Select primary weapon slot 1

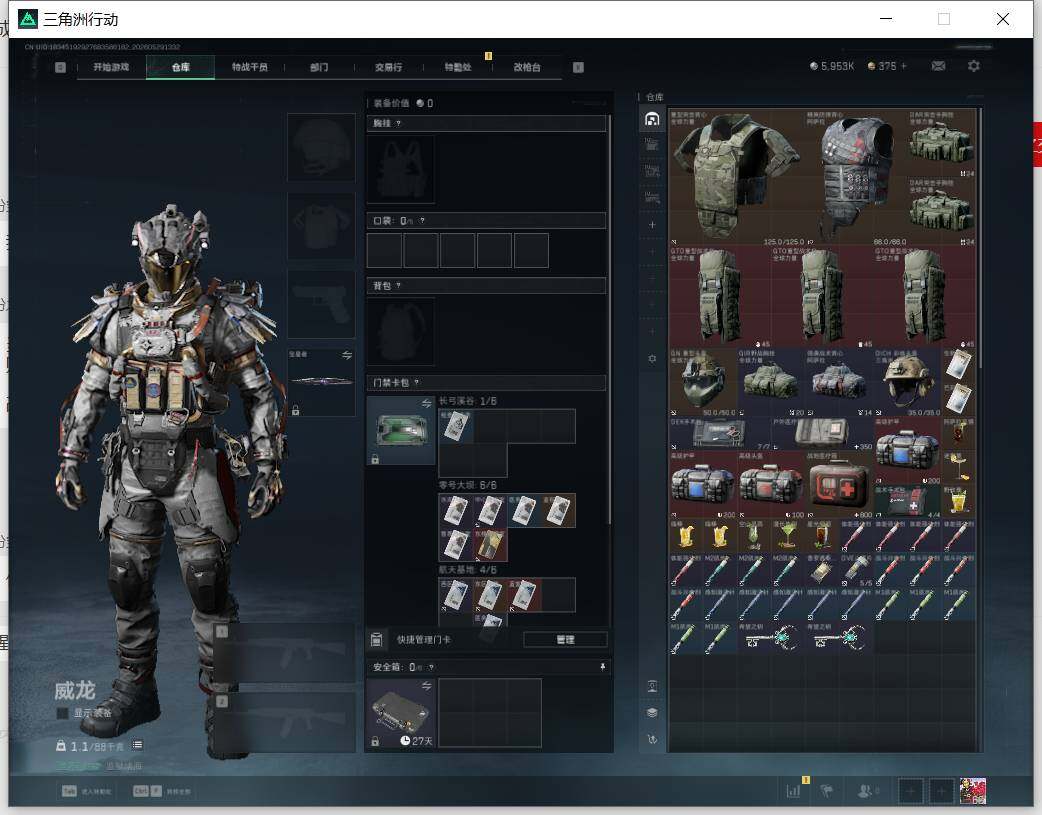pos(284,653)
